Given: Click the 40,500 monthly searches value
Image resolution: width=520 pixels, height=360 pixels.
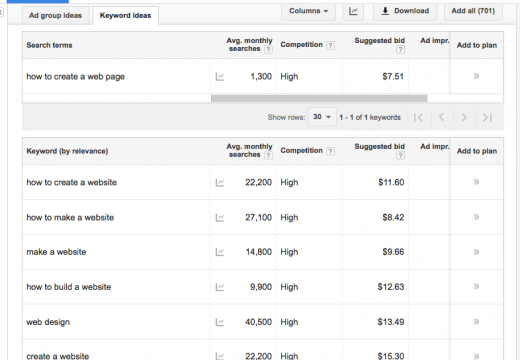Looking at the screenshot, I should 259,322.
